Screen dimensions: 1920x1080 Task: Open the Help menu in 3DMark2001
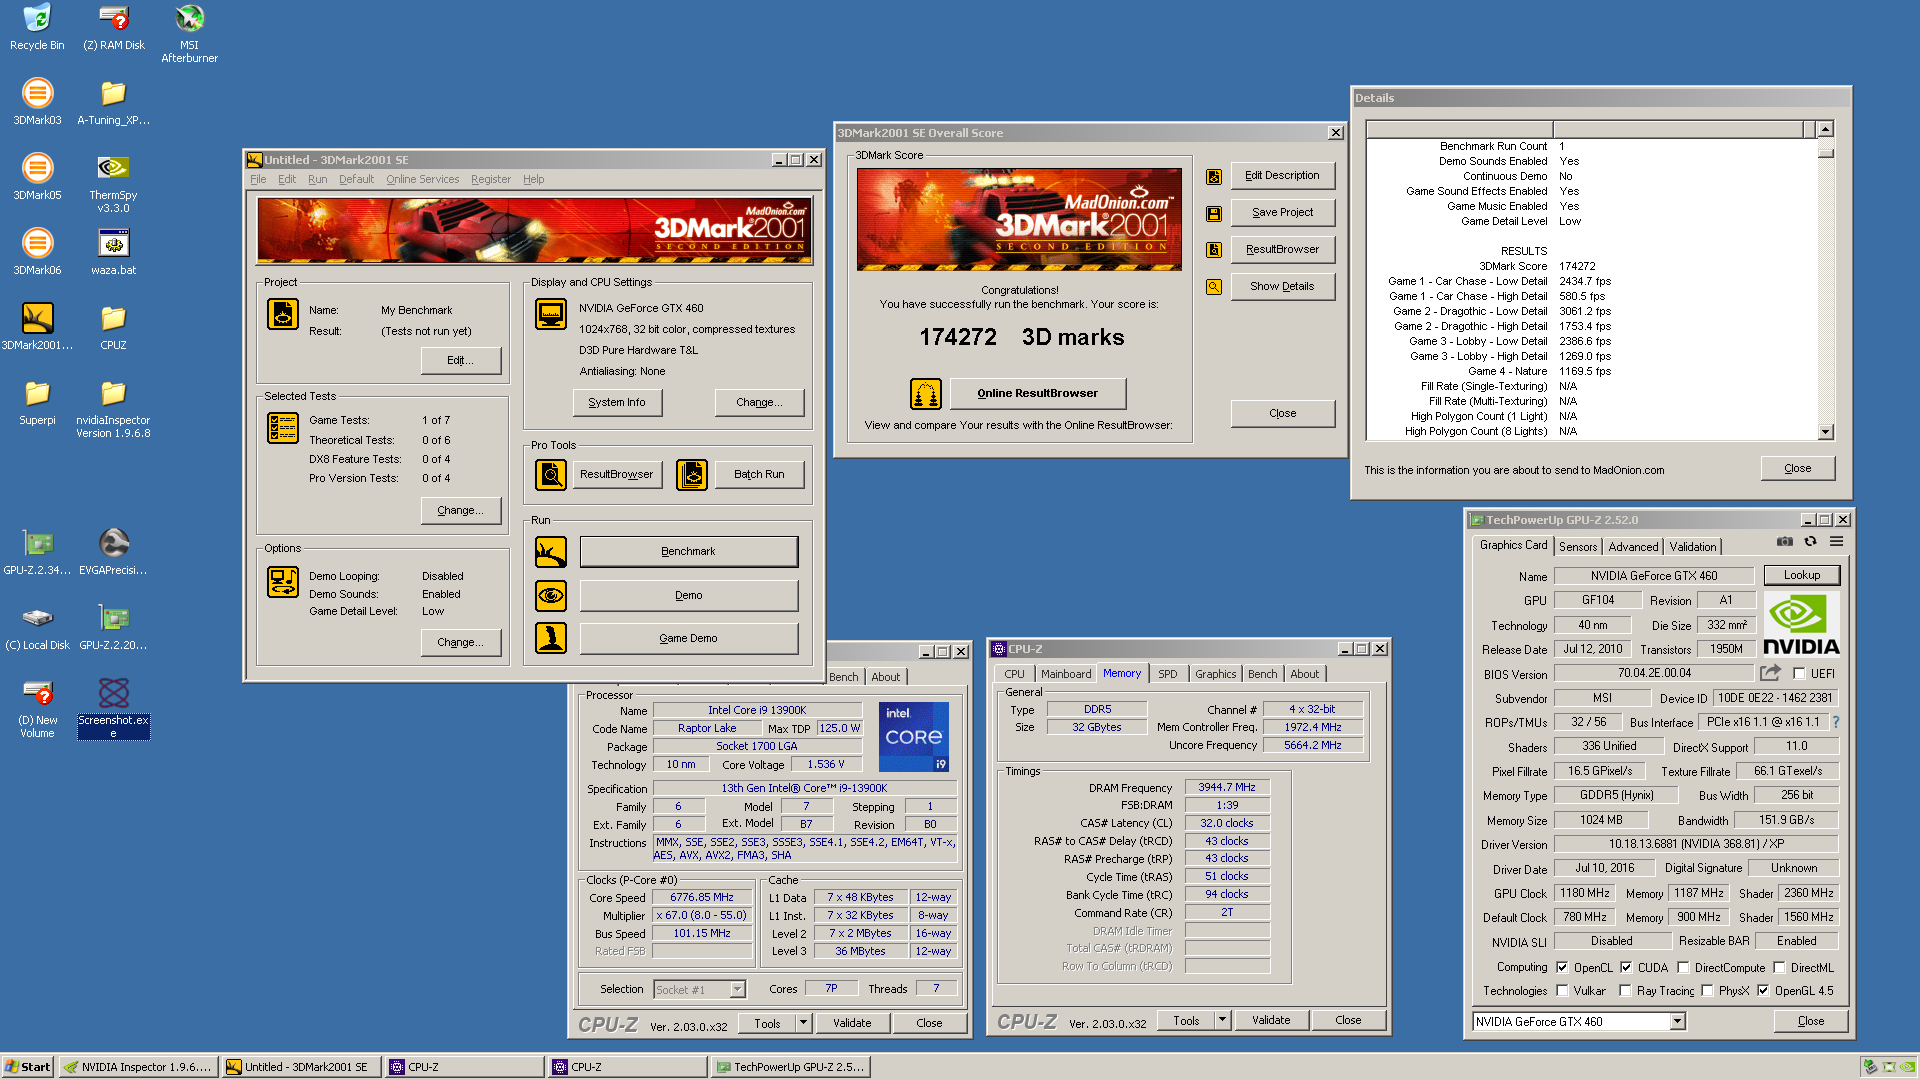pyautogui.click(x=534, y=180)
